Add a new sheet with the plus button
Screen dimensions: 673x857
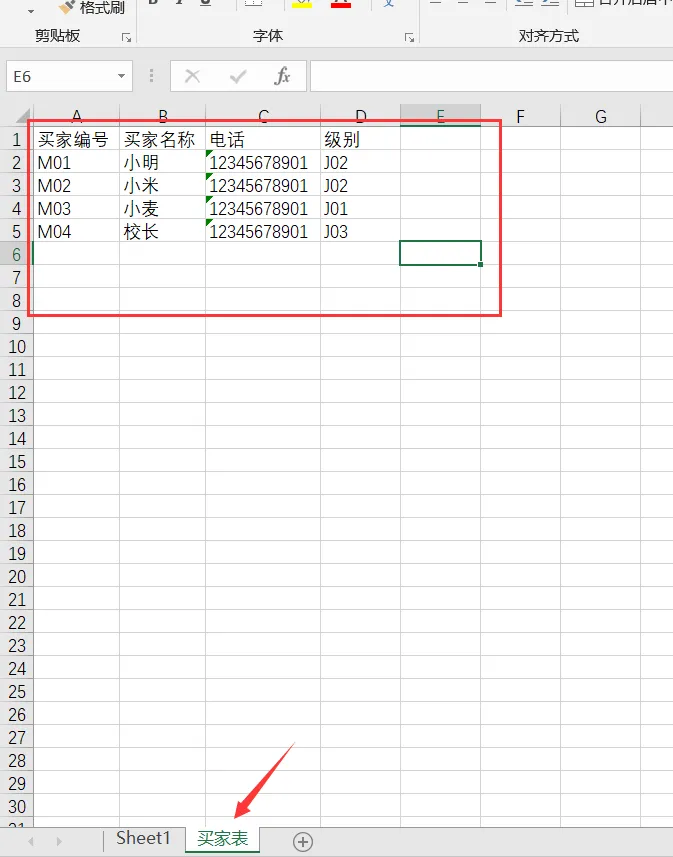[x=303, y=841]
